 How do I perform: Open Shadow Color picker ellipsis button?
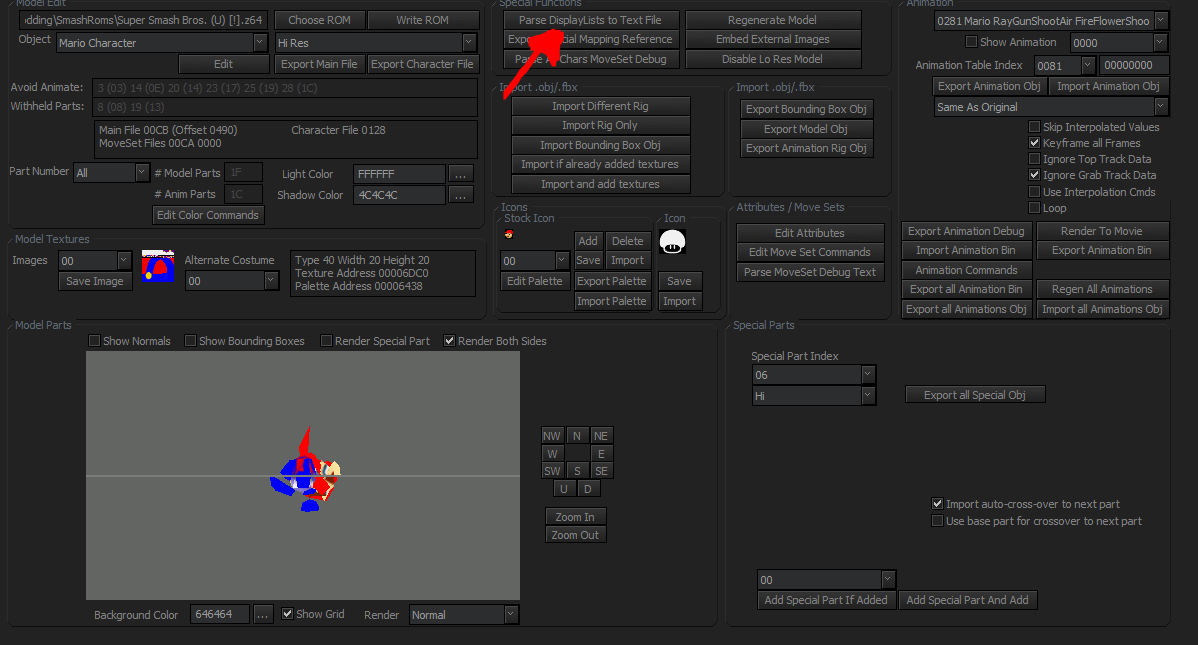461,195
